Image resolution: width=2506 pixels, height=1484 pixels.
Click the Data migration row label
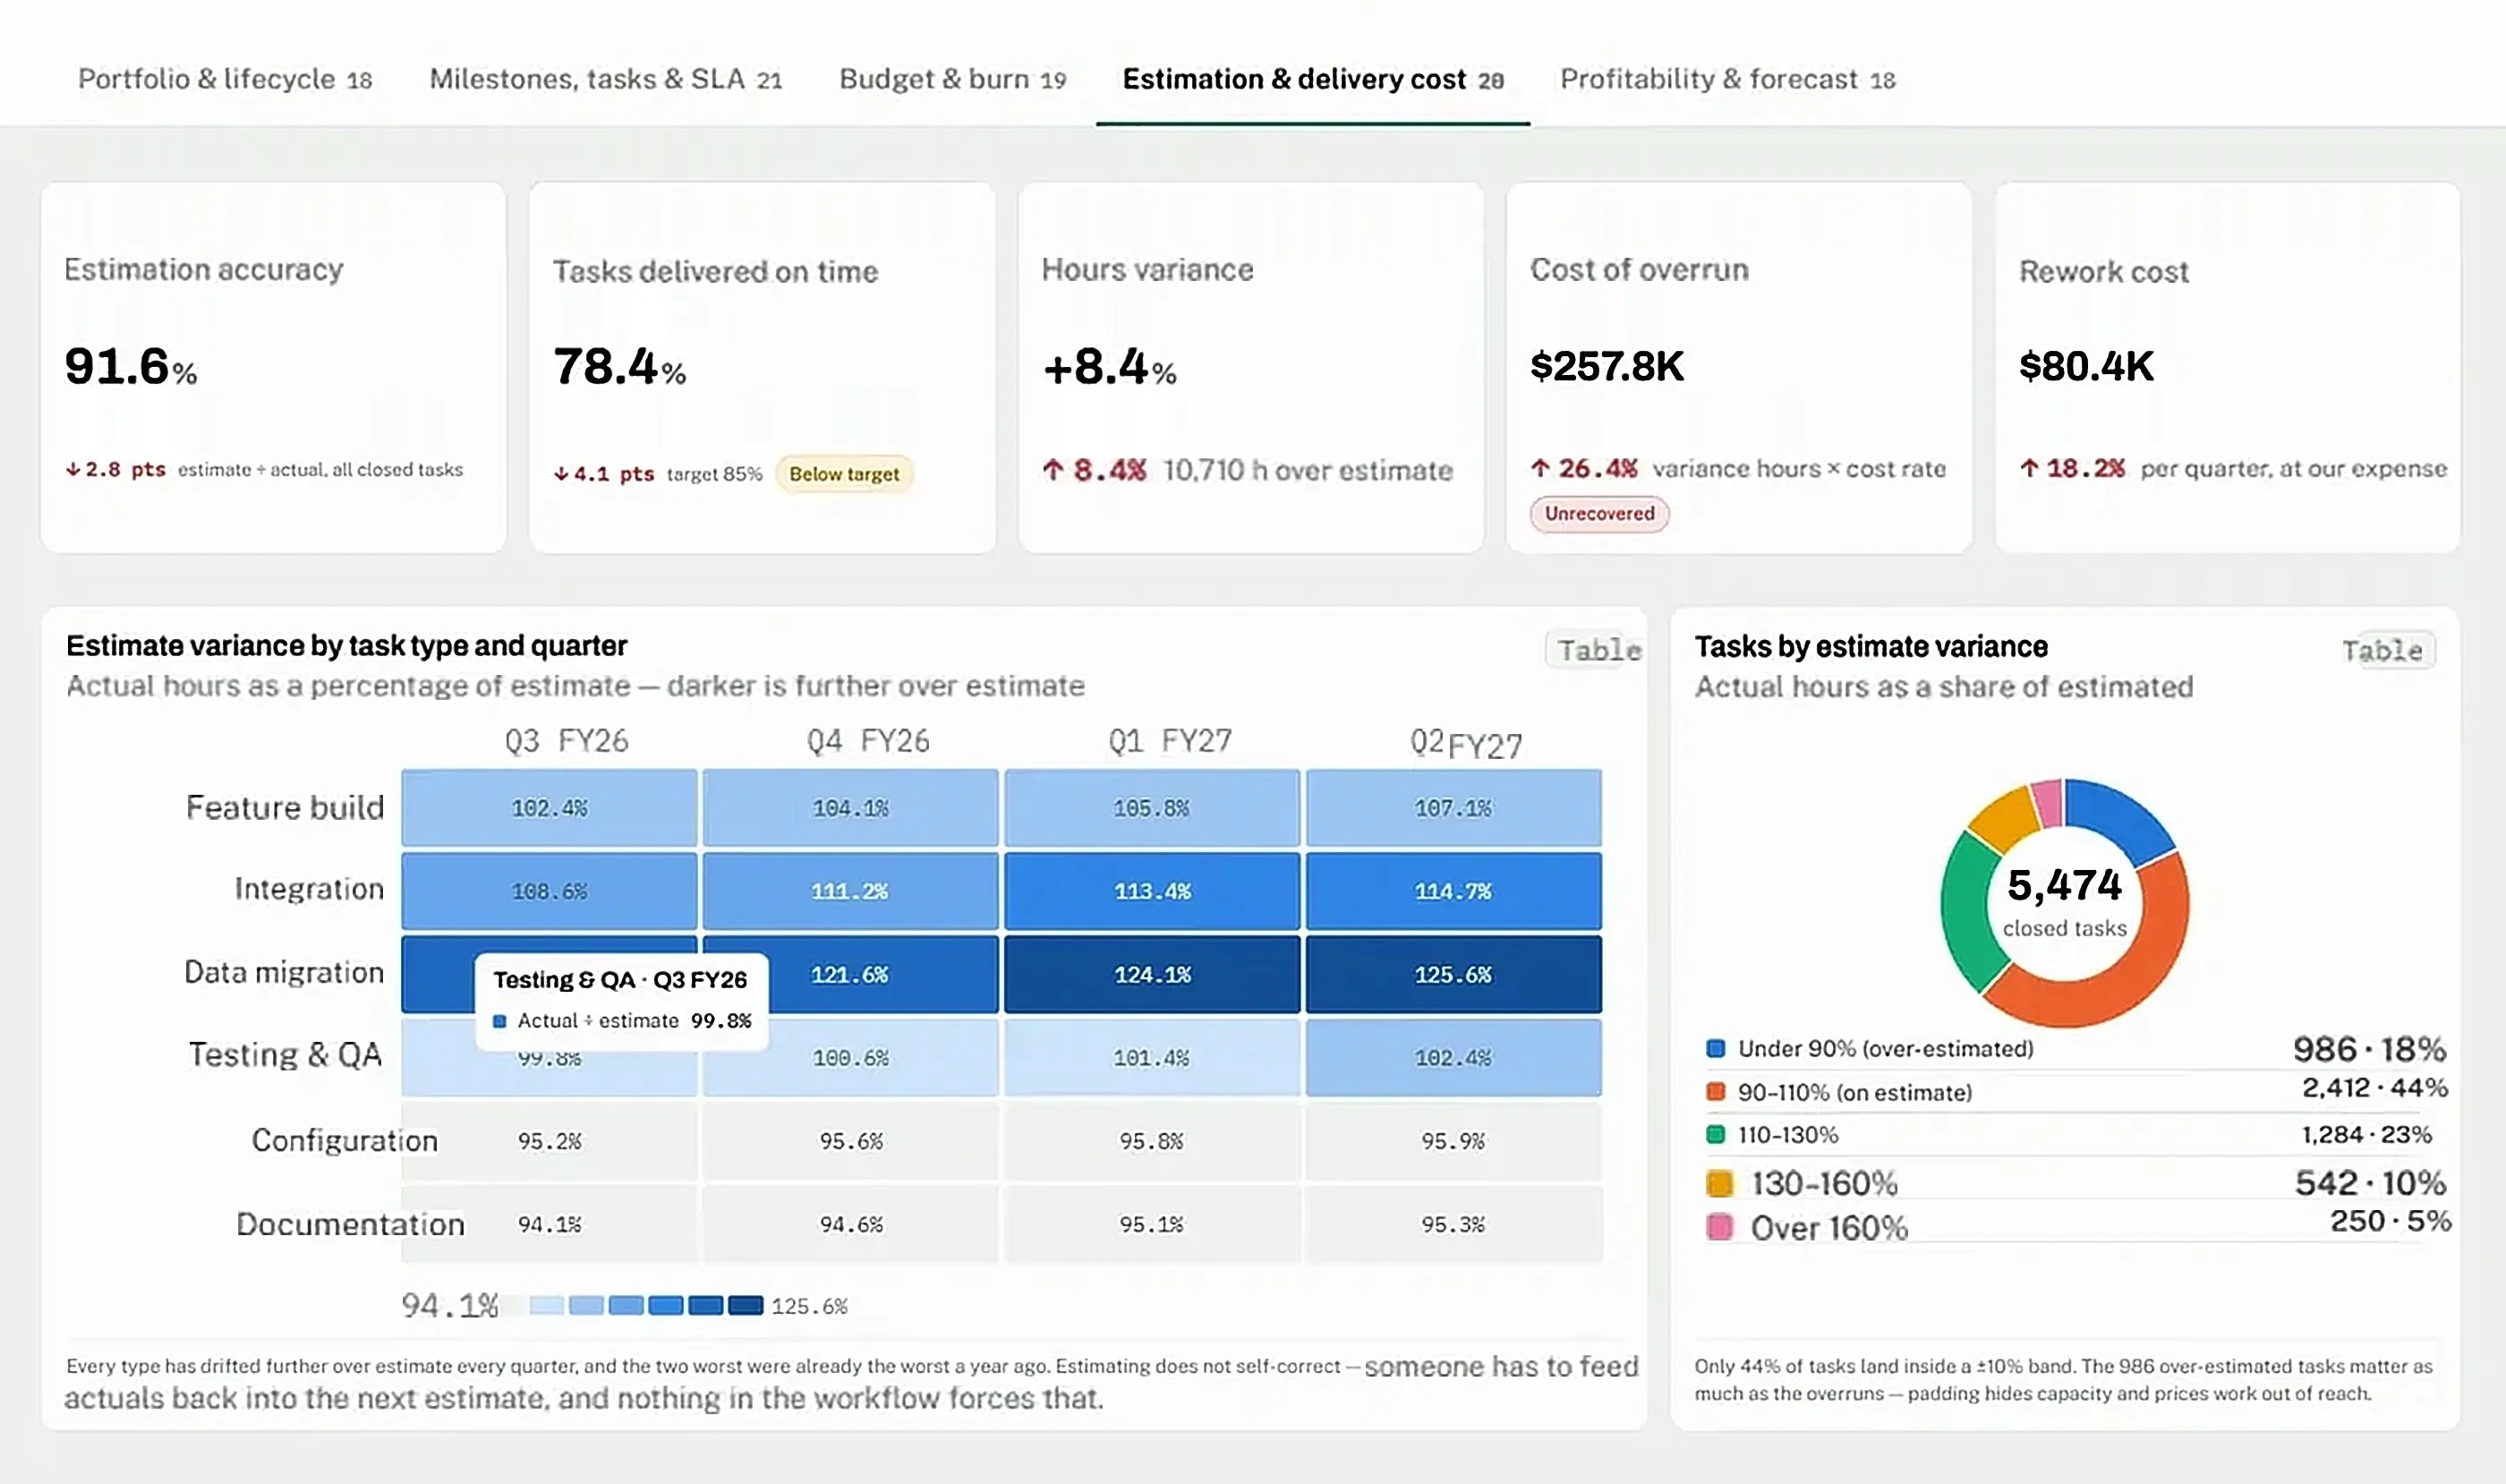click(284, 972)
